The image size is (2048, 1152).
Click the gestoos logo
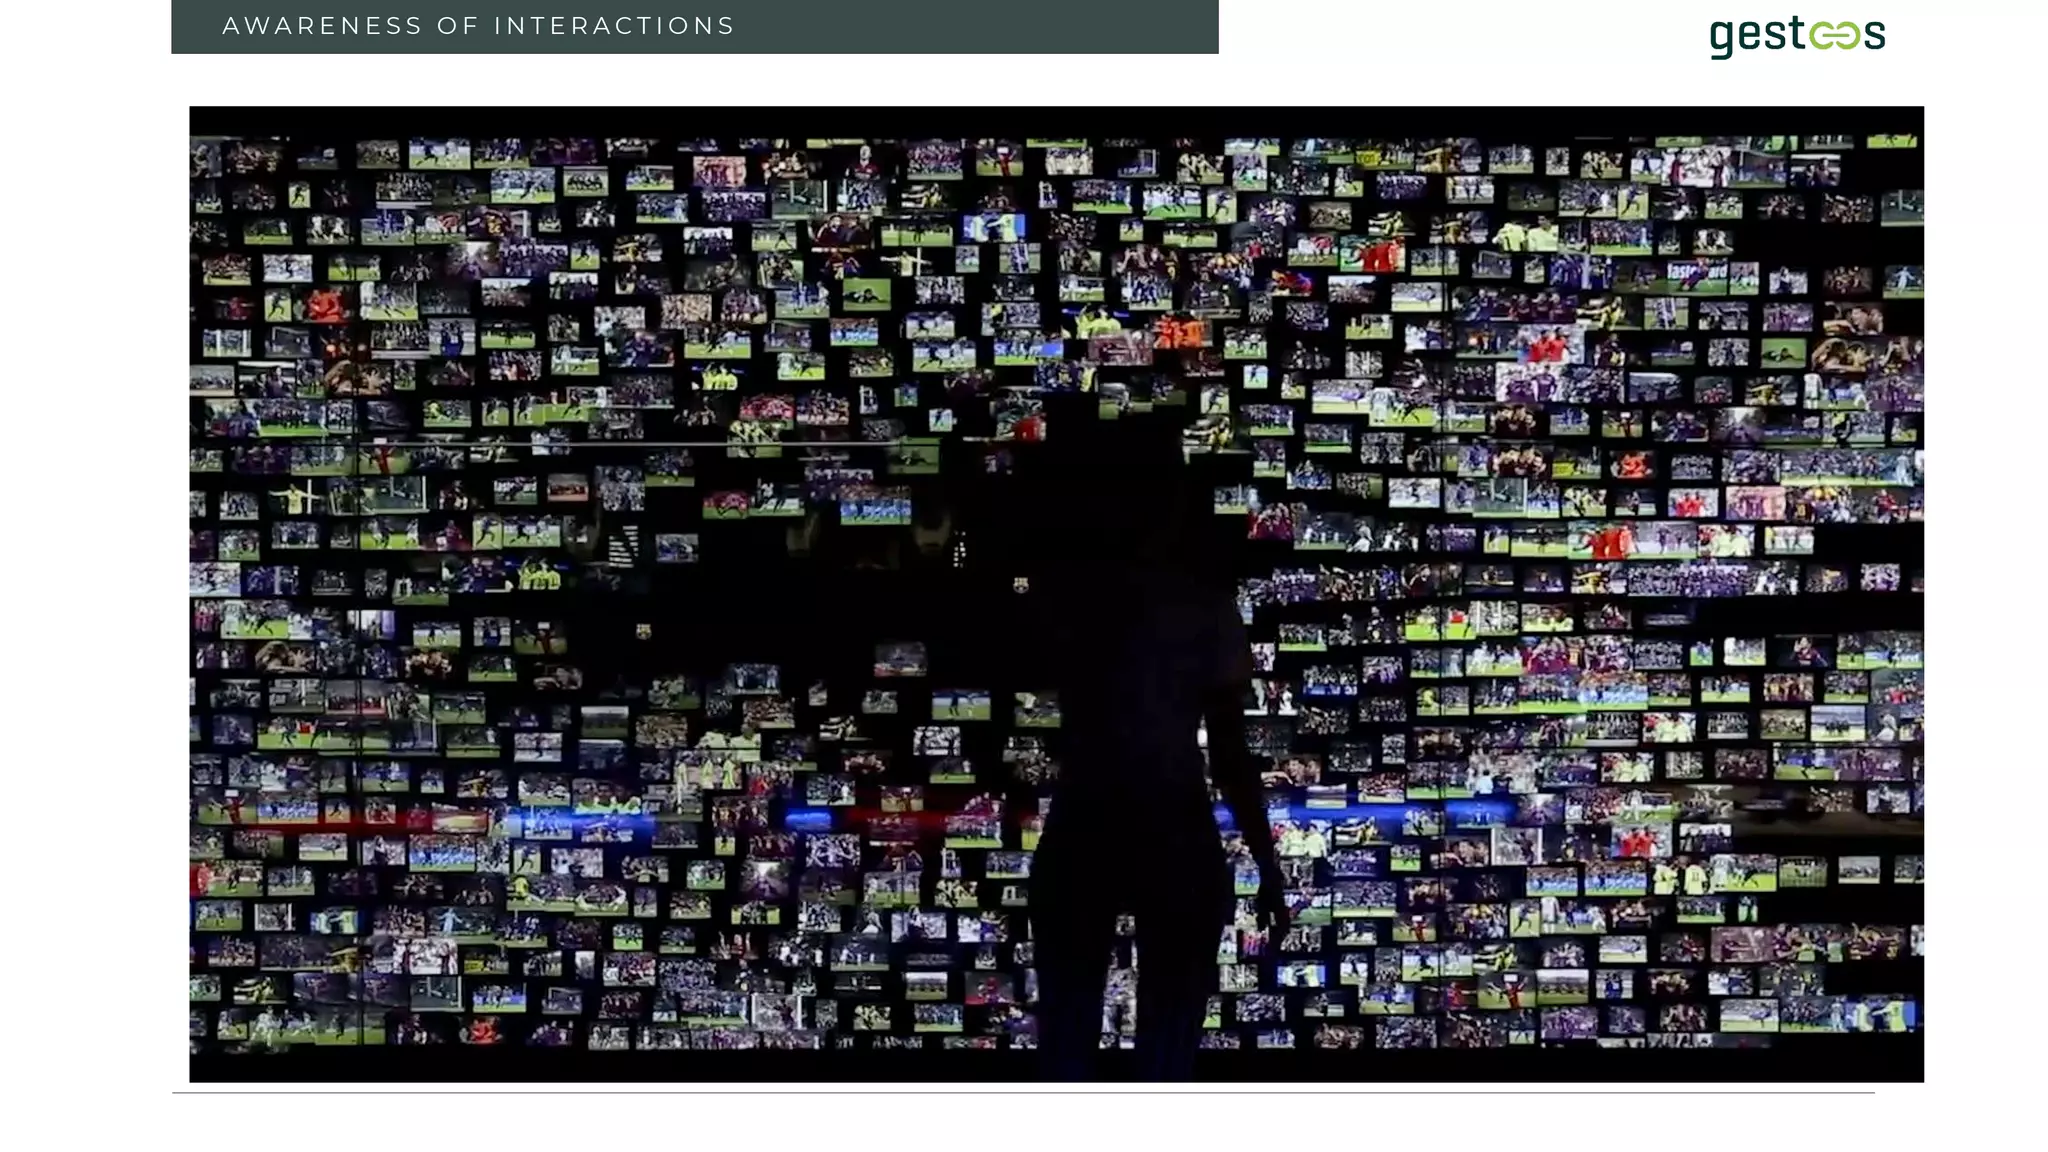[x=1797, y=36]
